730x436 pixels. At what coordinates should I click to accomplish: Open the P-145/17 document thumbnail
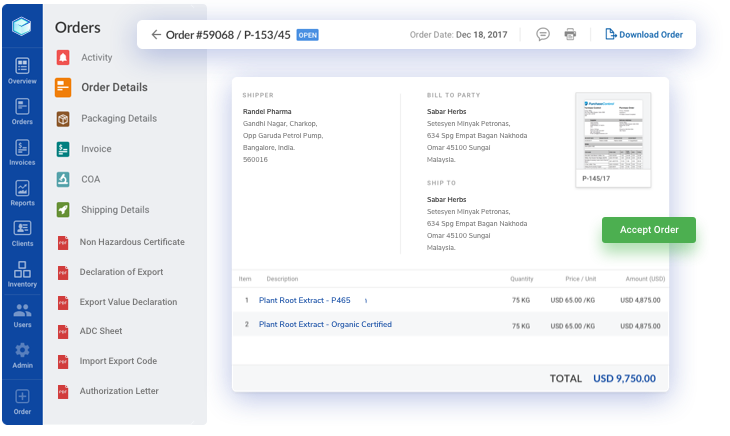613,140
